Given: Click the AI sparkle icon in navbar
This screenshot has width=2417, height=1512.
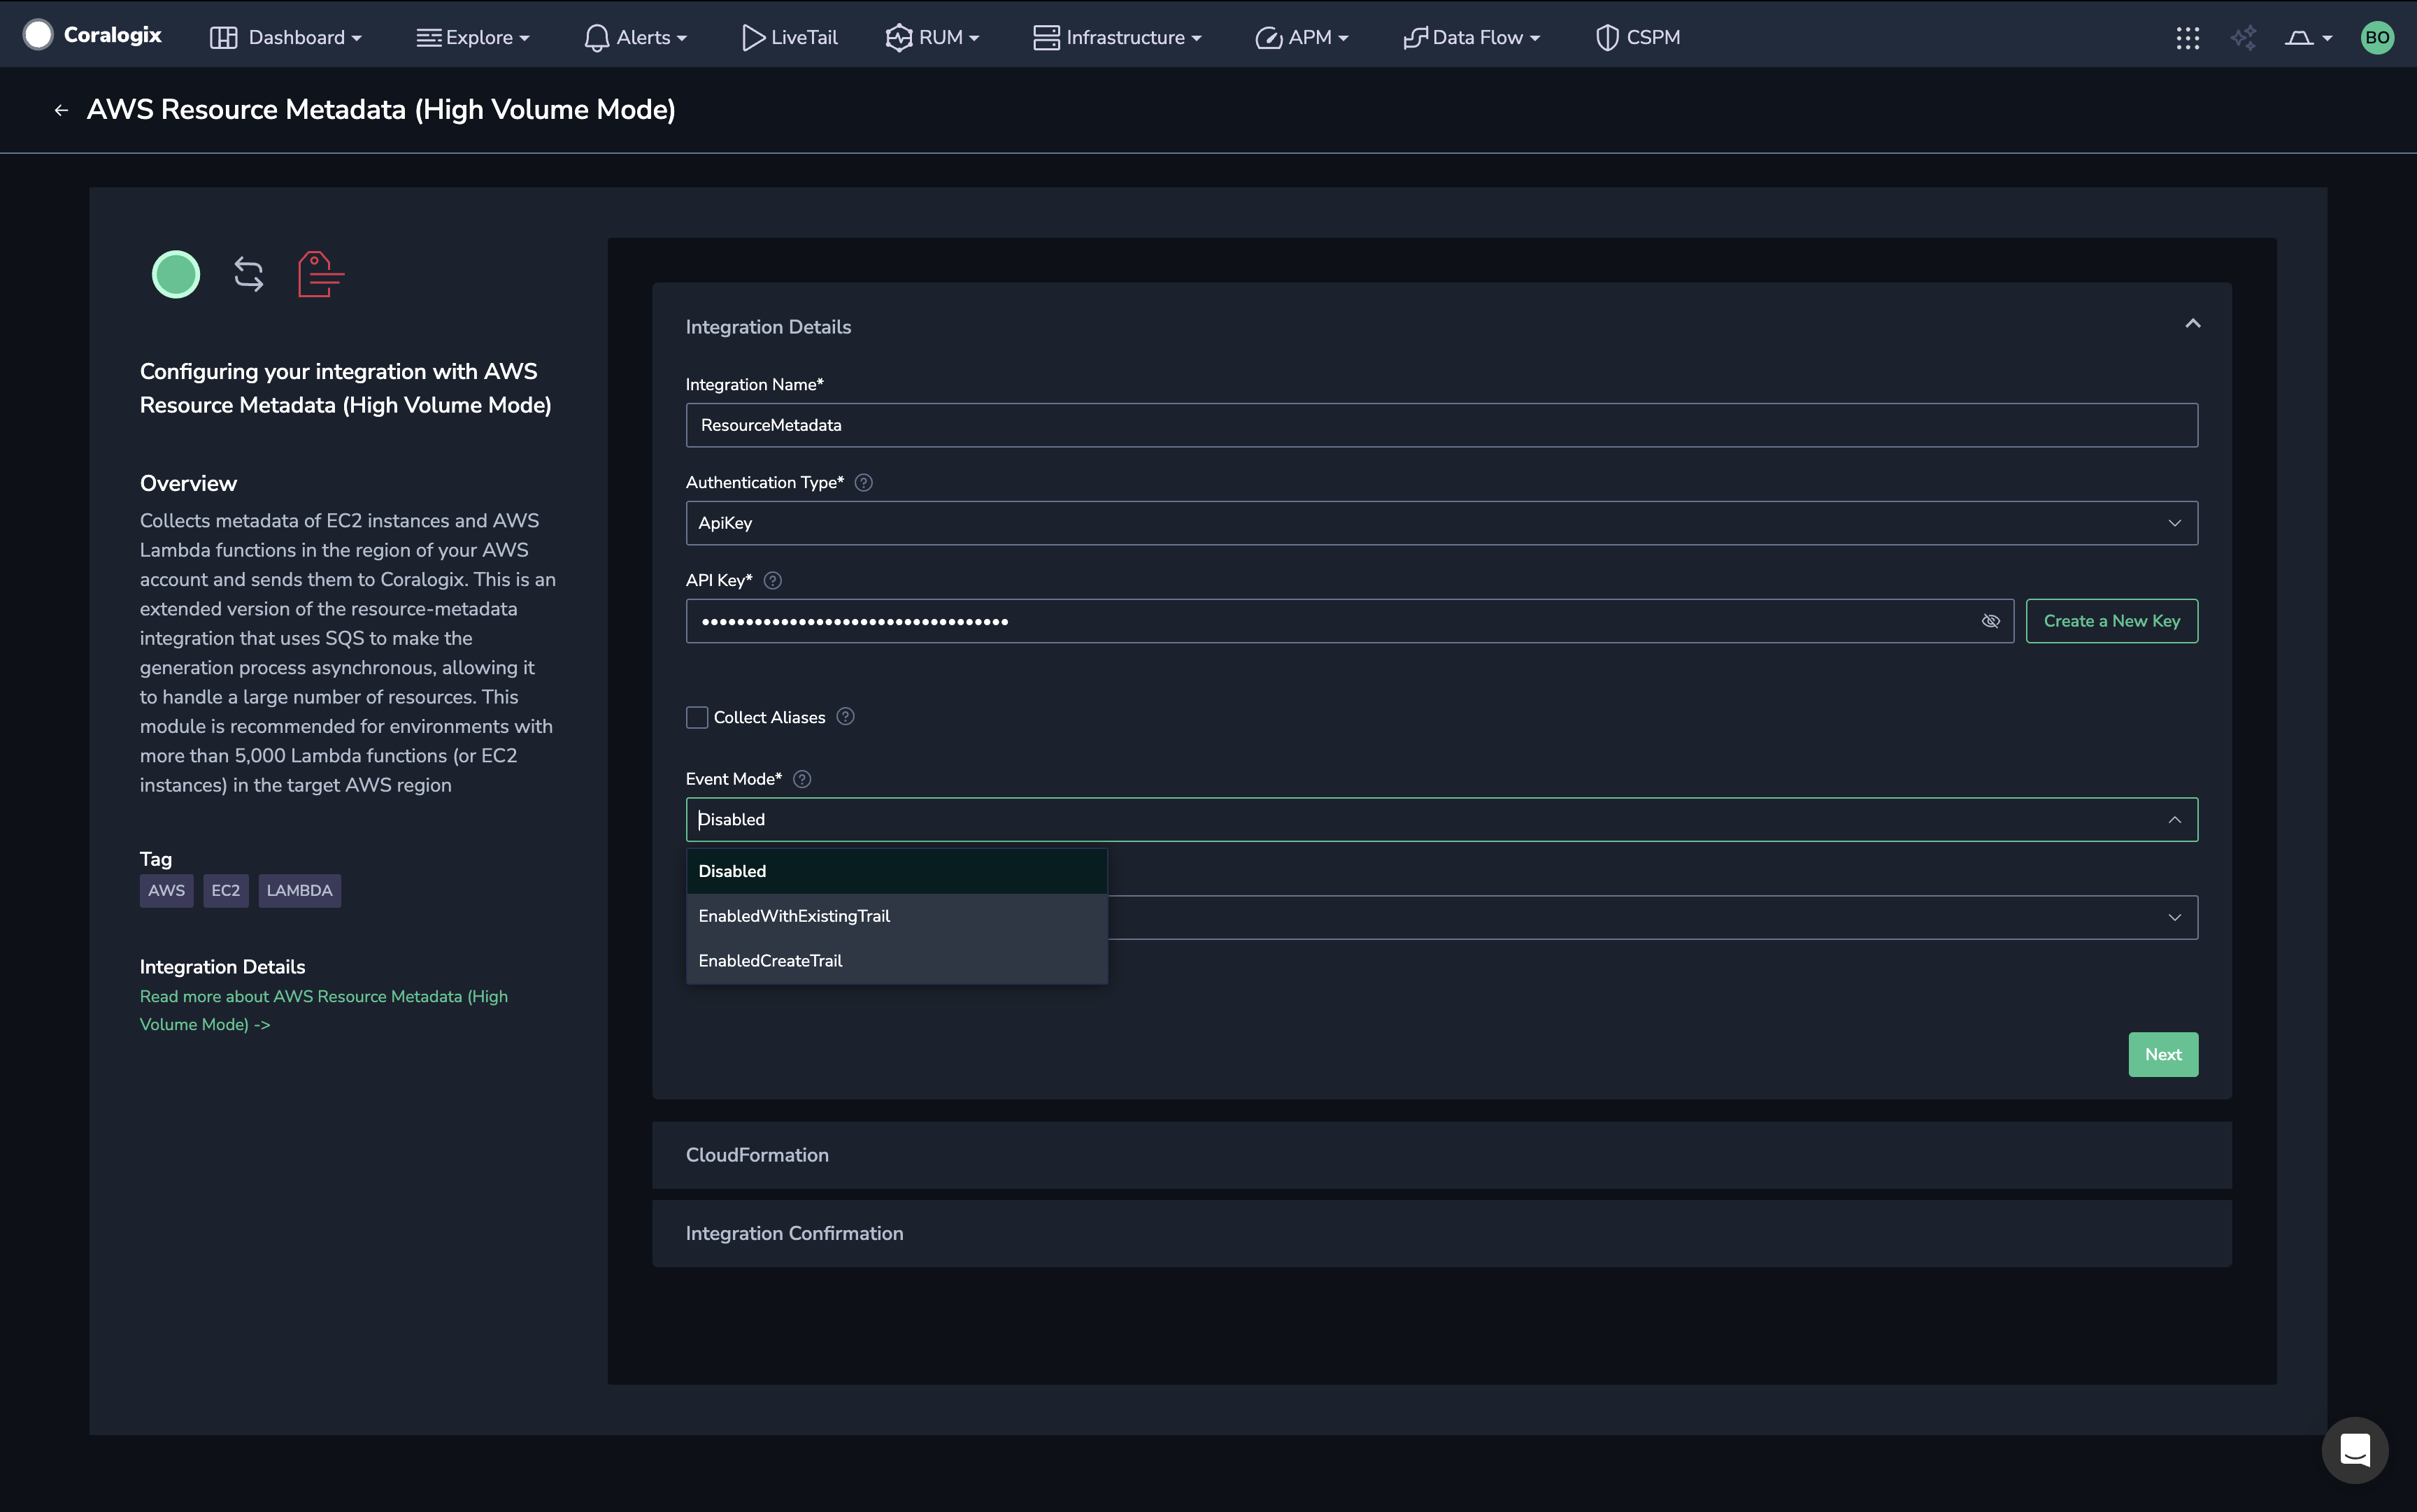Looking at the screenshot, I should tap(2243, 38).
